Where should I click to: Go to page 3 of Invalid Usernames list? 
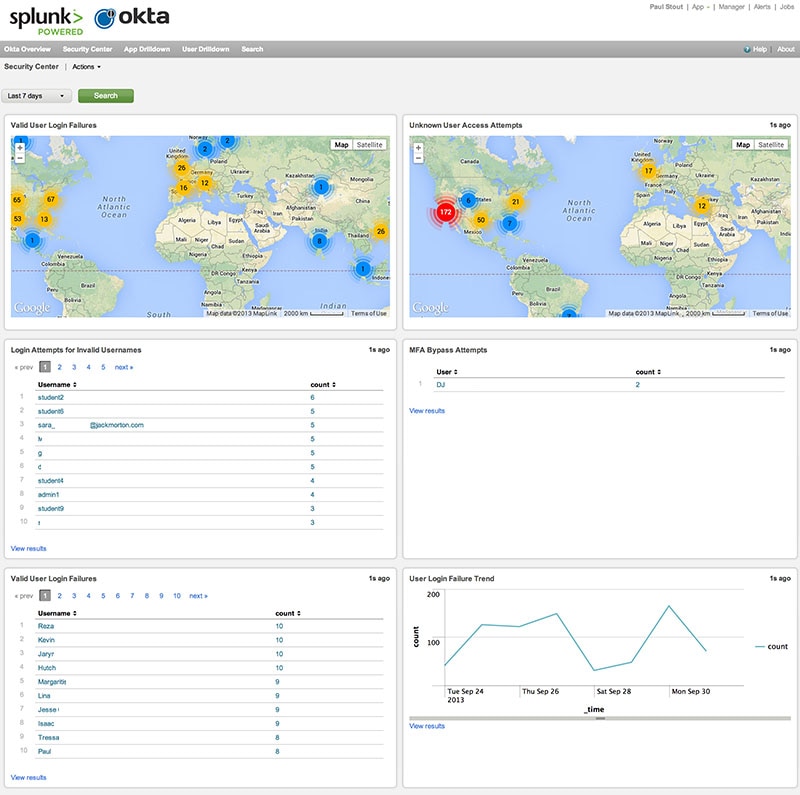tap(74, 367)
